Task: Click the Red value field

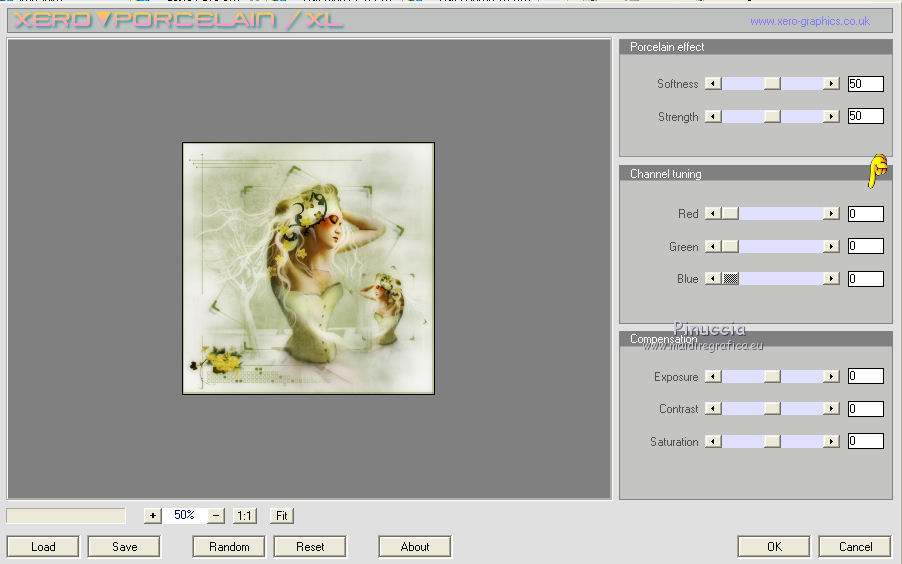Action: [x=866, y=214]
